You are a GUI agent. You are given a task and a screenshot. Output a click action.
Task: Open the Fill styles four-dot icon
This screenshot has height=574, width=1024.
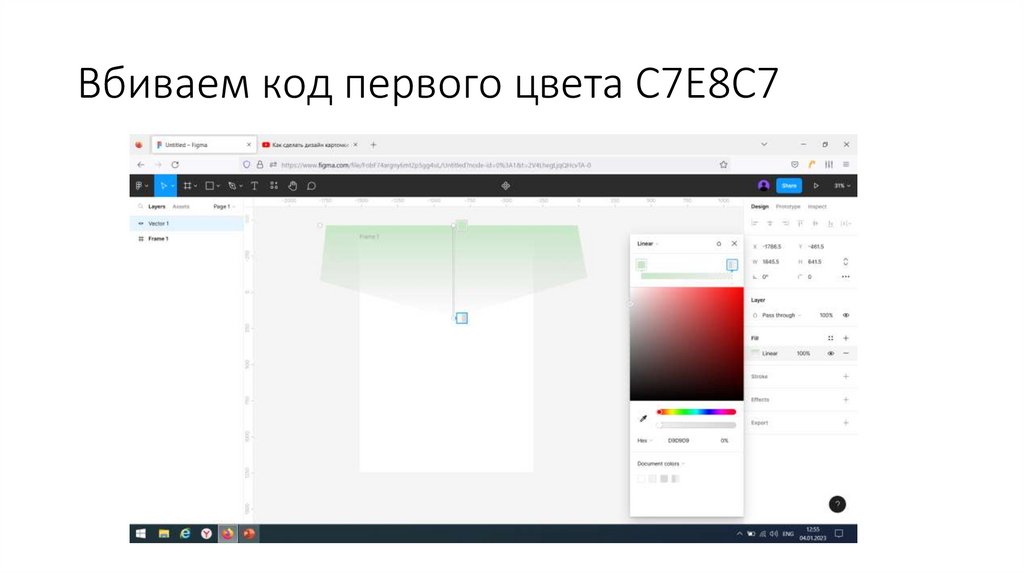click(x=831, y=338)
